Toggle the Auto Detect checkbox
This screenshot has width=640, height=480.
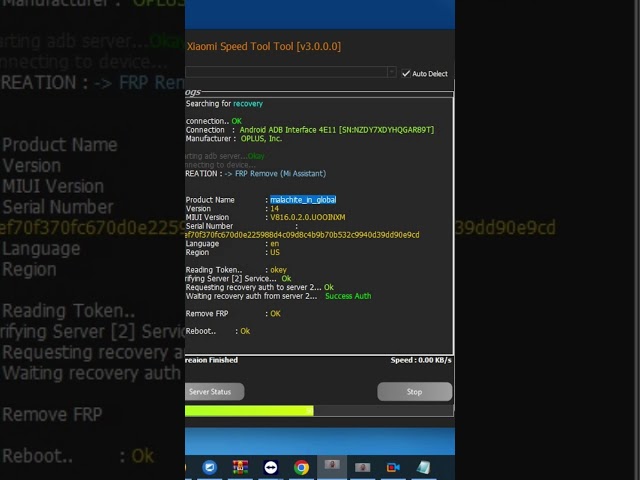406,73
